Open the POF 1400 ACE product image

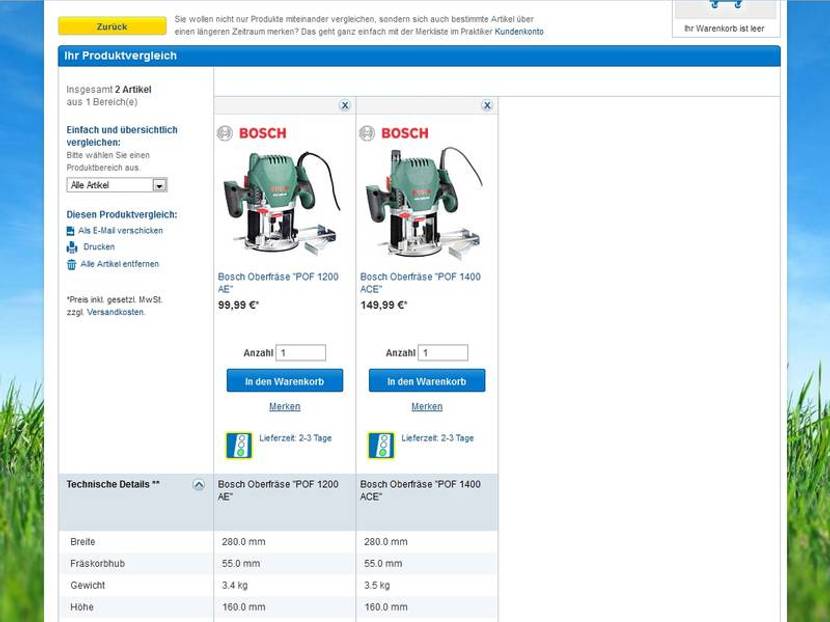(x=425, y=204)
